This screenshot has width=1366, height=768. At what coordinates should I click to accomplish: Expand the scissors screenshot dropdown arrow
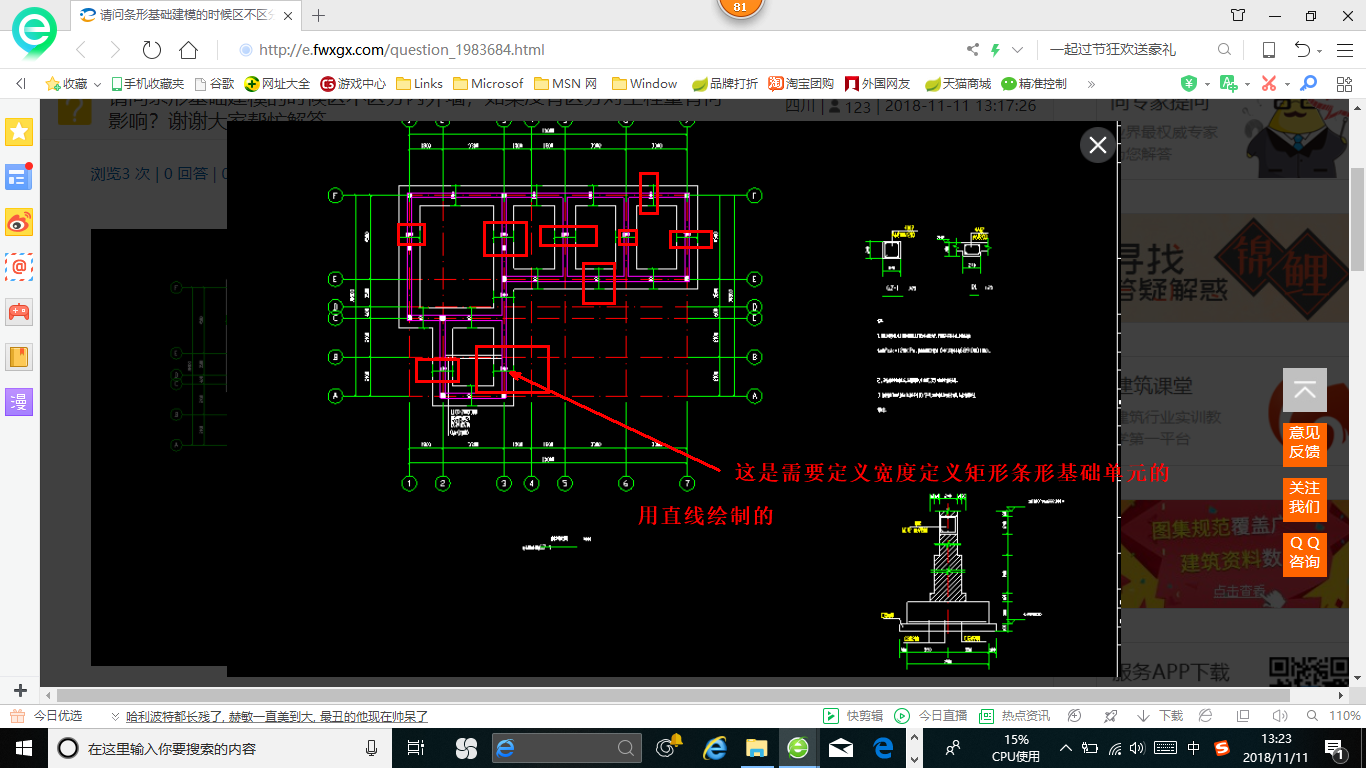(1286, 85)
